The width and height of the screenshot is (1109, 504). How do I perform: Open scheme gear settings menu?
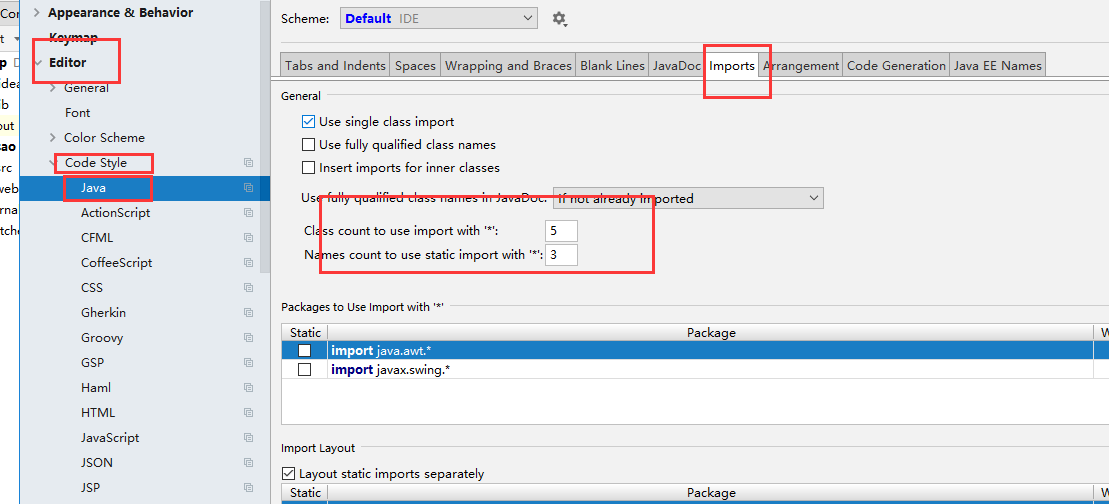point(559,19)
